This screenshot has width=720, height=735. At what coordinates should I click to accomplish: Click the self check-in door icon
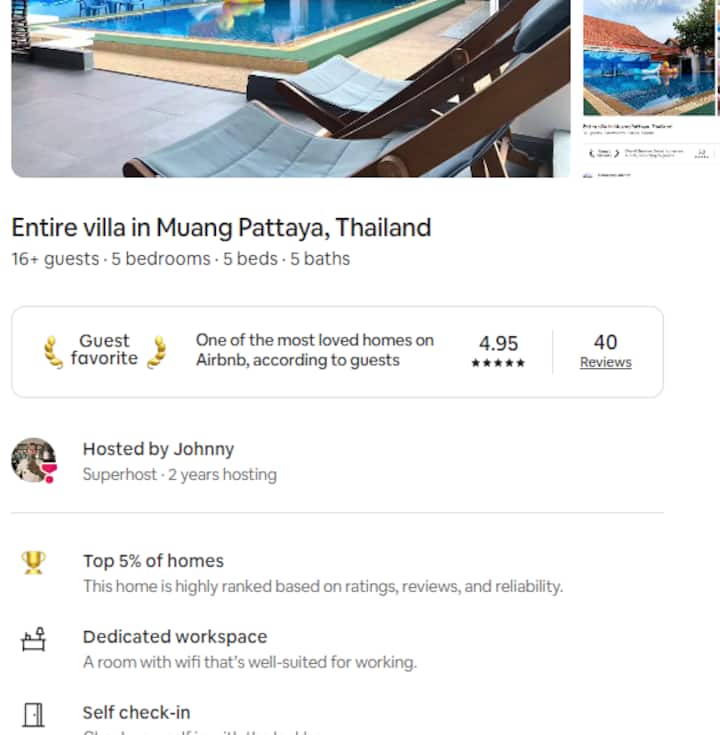(33, 715)
